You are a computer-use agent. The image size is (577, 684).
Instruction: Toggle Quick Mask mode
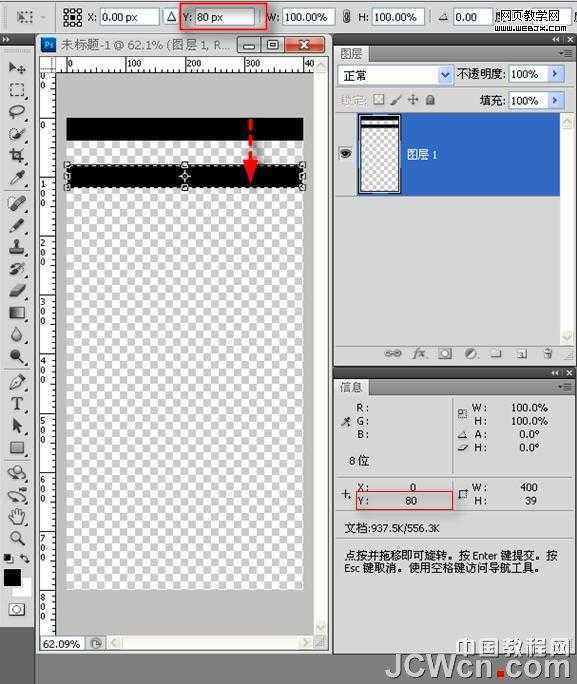[17, 609]
